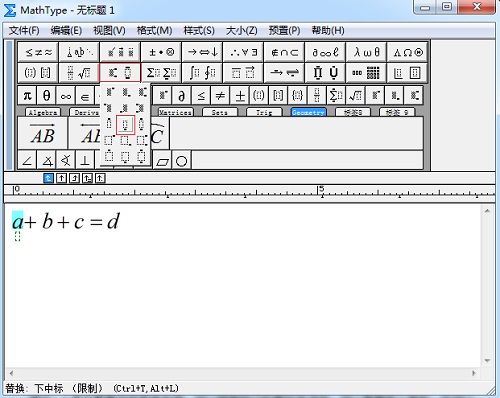This screenshot has height=398, width=500.
Task: Insert the angle symbol
Action: tap(27, 161)
